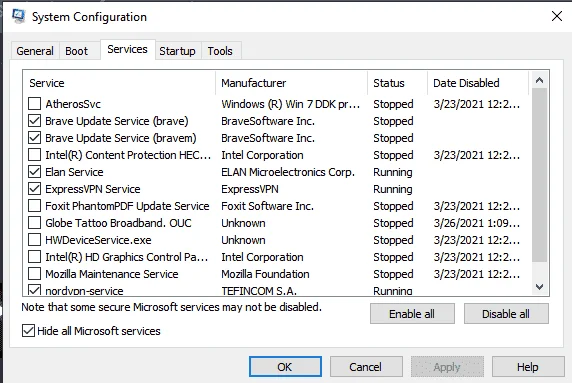572x383 pixels.
Task: Click the Enable all button
Action: point(412,314)
